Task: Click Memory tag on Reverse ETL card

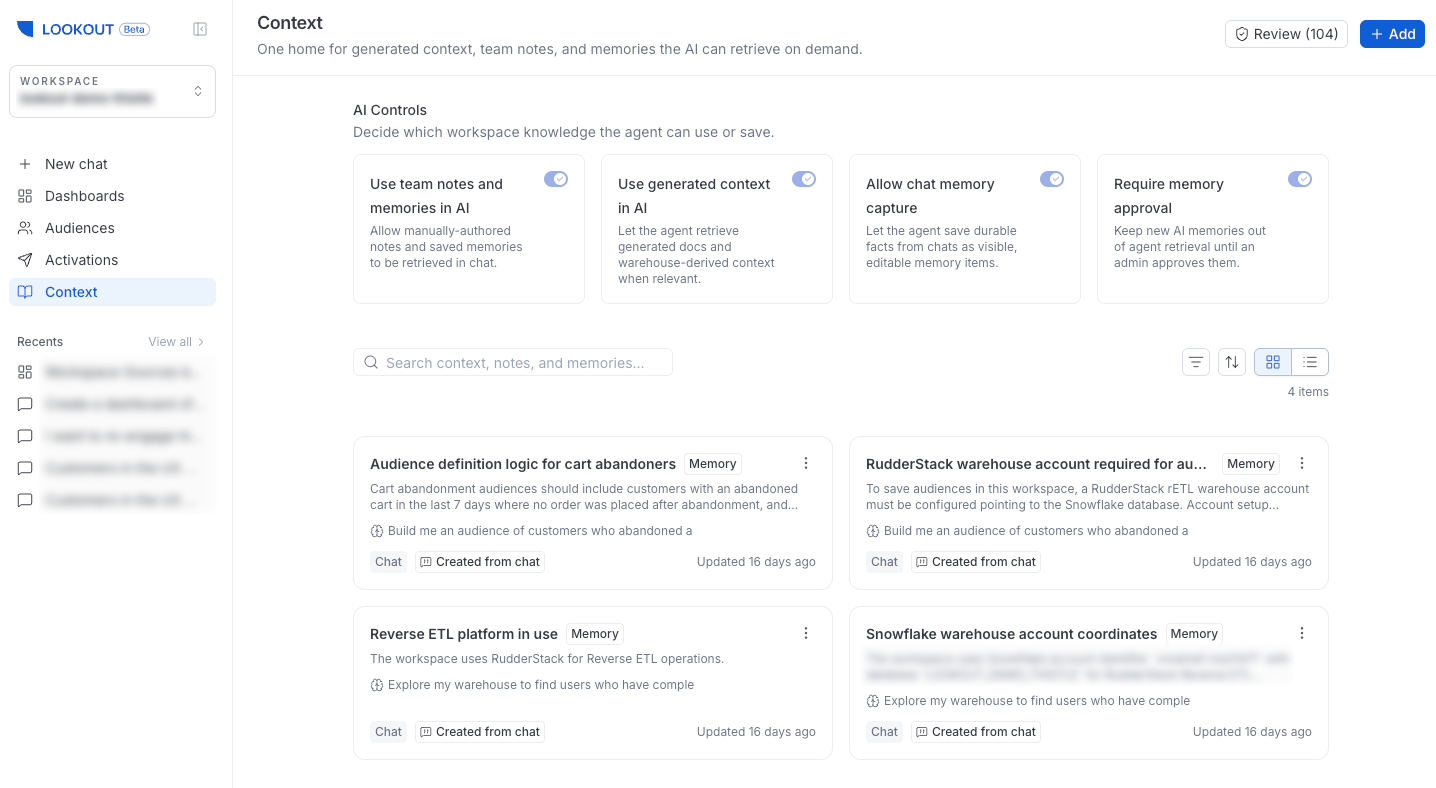Action: coord(595,634)
